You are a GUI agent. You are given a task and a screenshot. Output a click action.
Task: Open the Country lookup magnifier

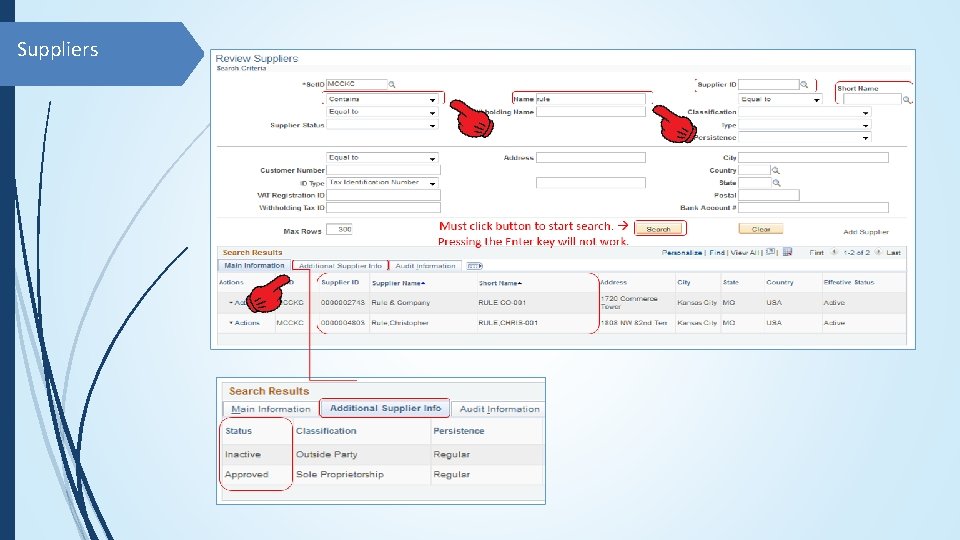coord(776,170)
